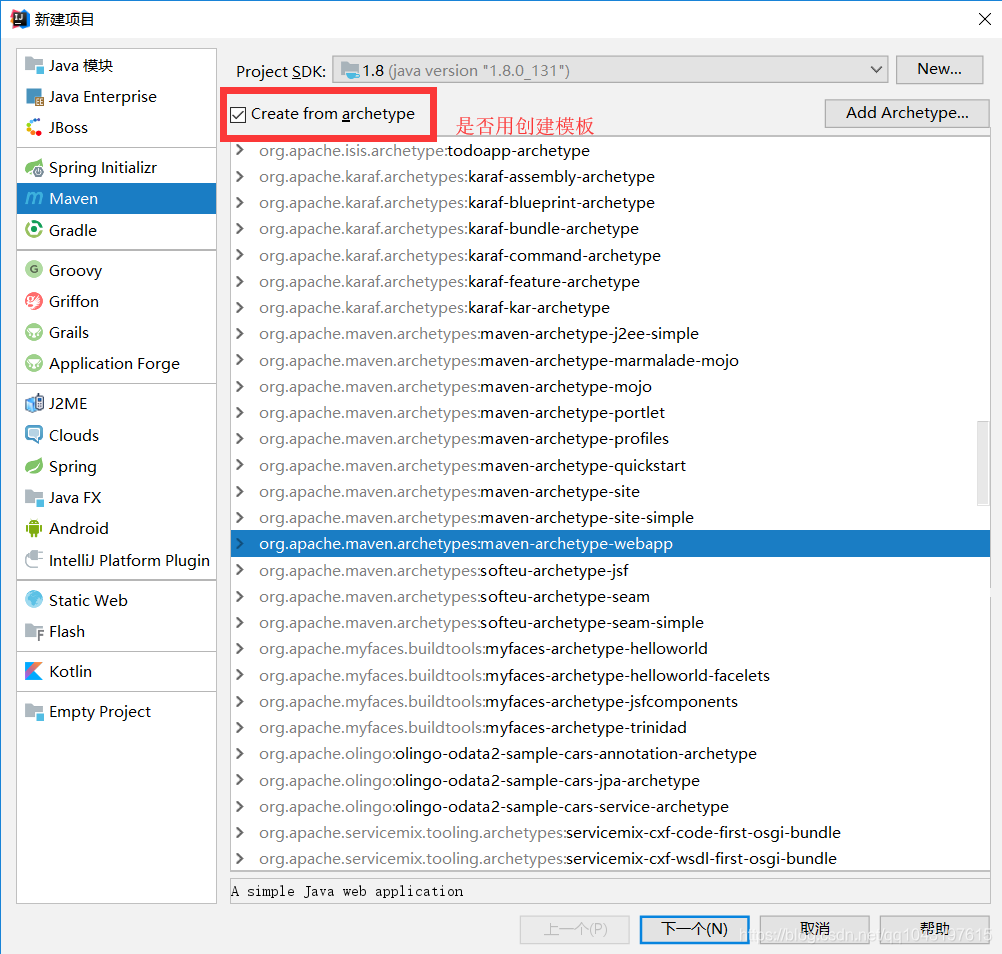Click the Android robot icon
The image size is (1002, 954).
[x=34, y=528]
